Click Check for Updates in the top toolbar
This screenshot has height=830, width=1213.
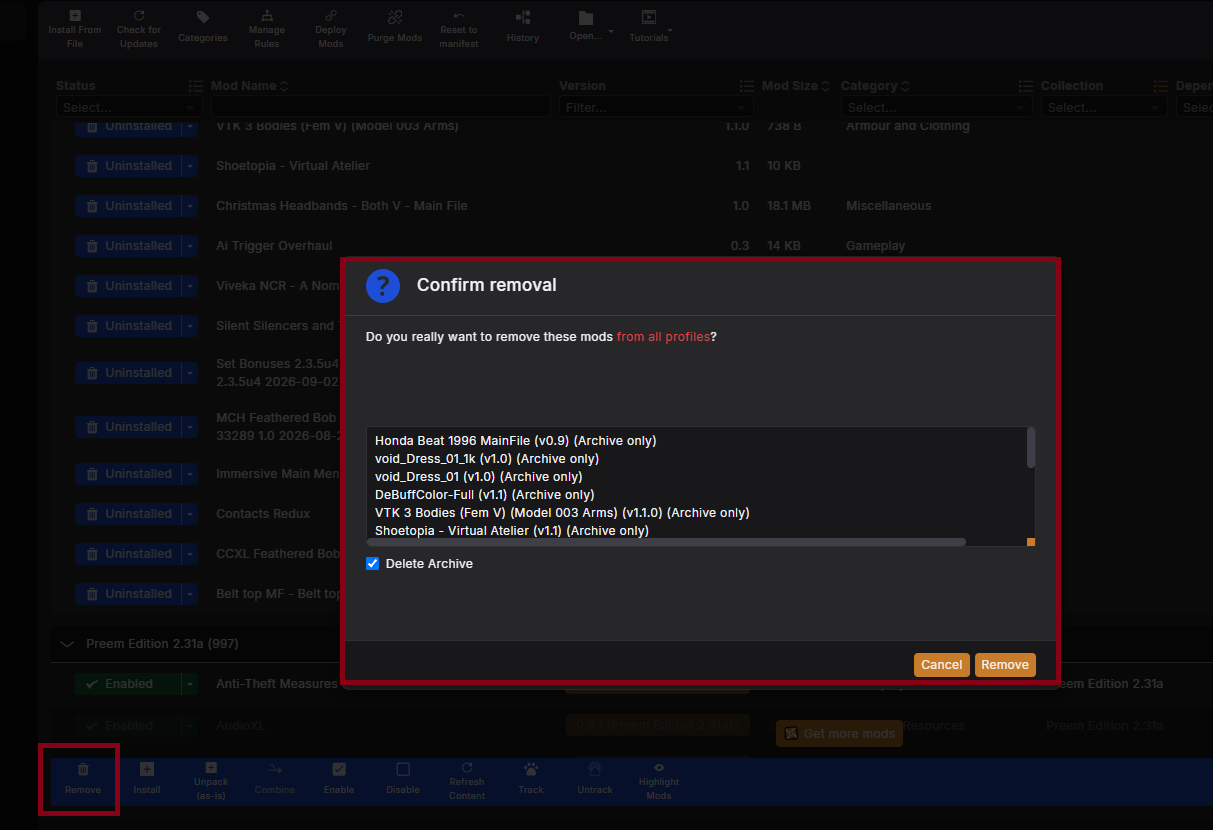click(x=138, y=29)
